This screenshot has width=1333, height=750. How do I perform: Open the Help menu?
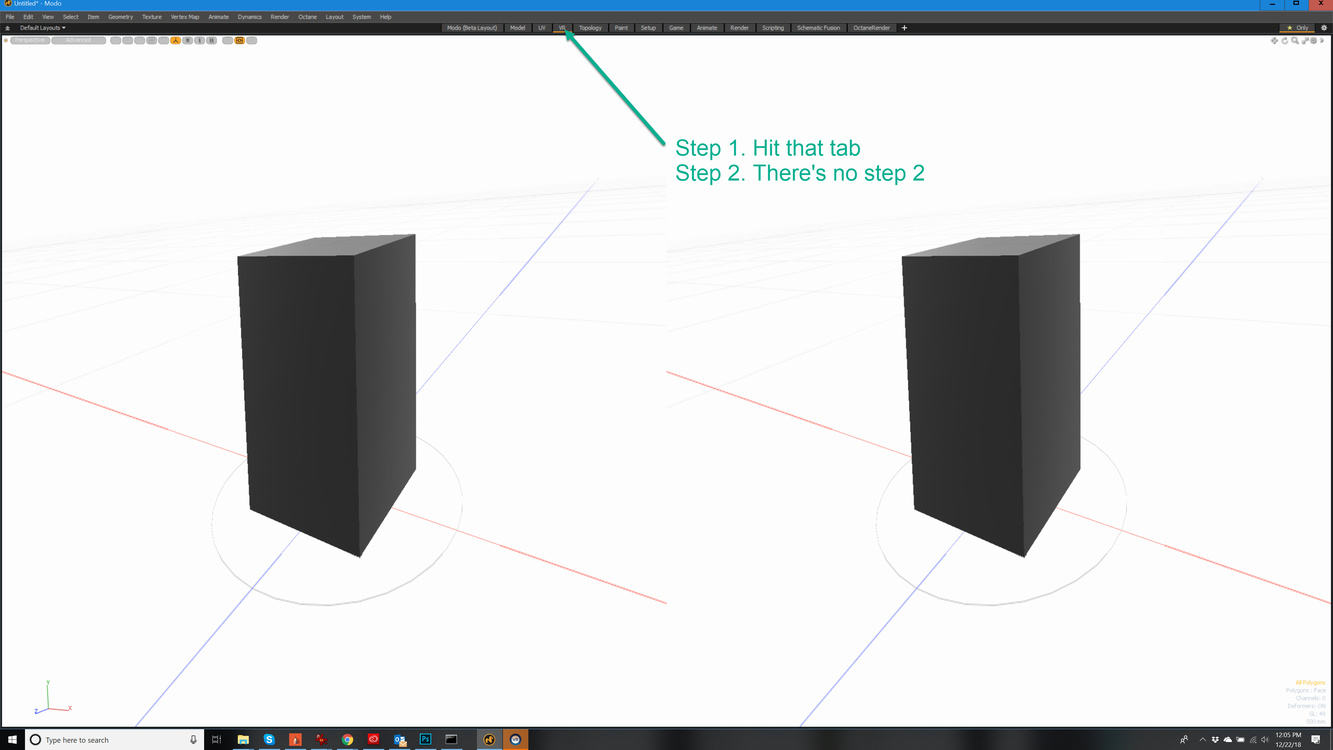(x=385, y=17)
